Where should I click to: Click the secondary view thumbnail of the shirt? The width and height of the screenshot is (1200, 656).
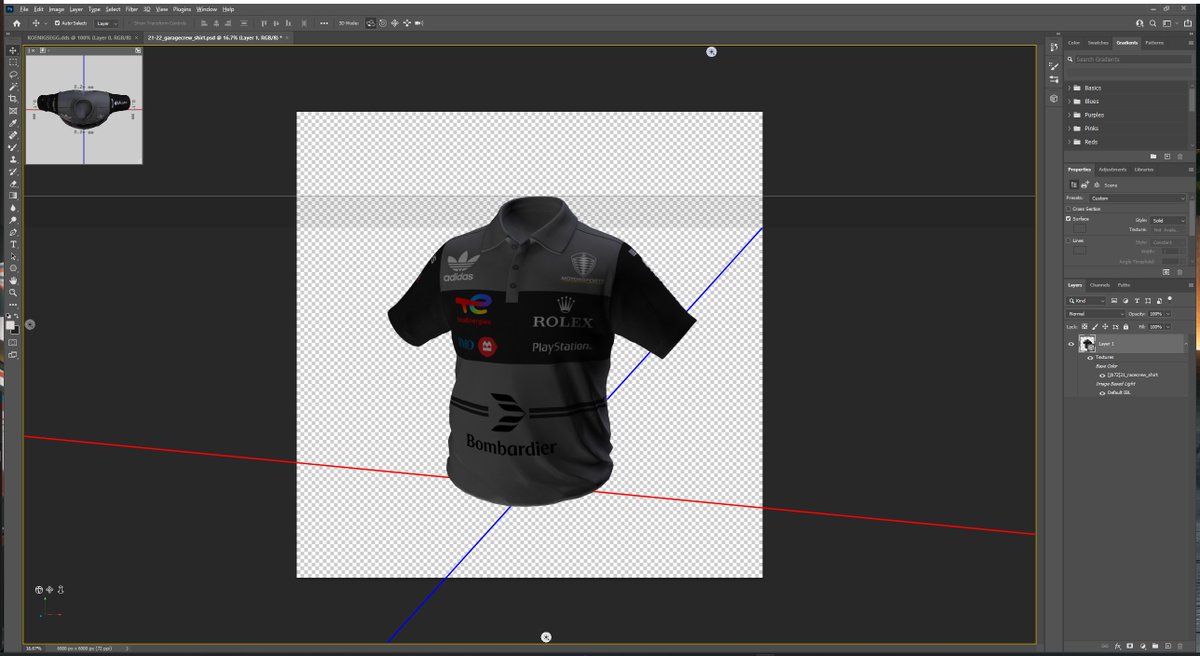click(84, 109)
